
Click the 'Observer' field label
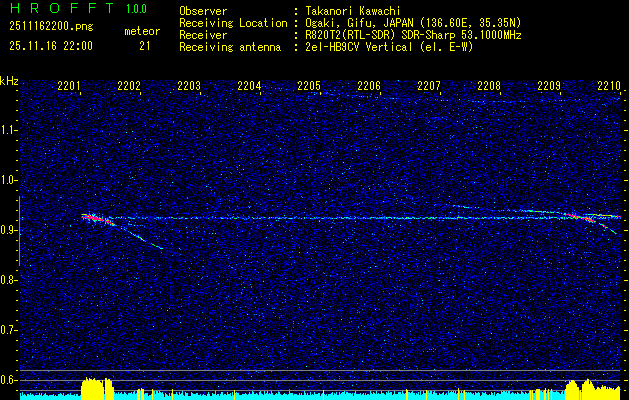(x=203, y=11)
